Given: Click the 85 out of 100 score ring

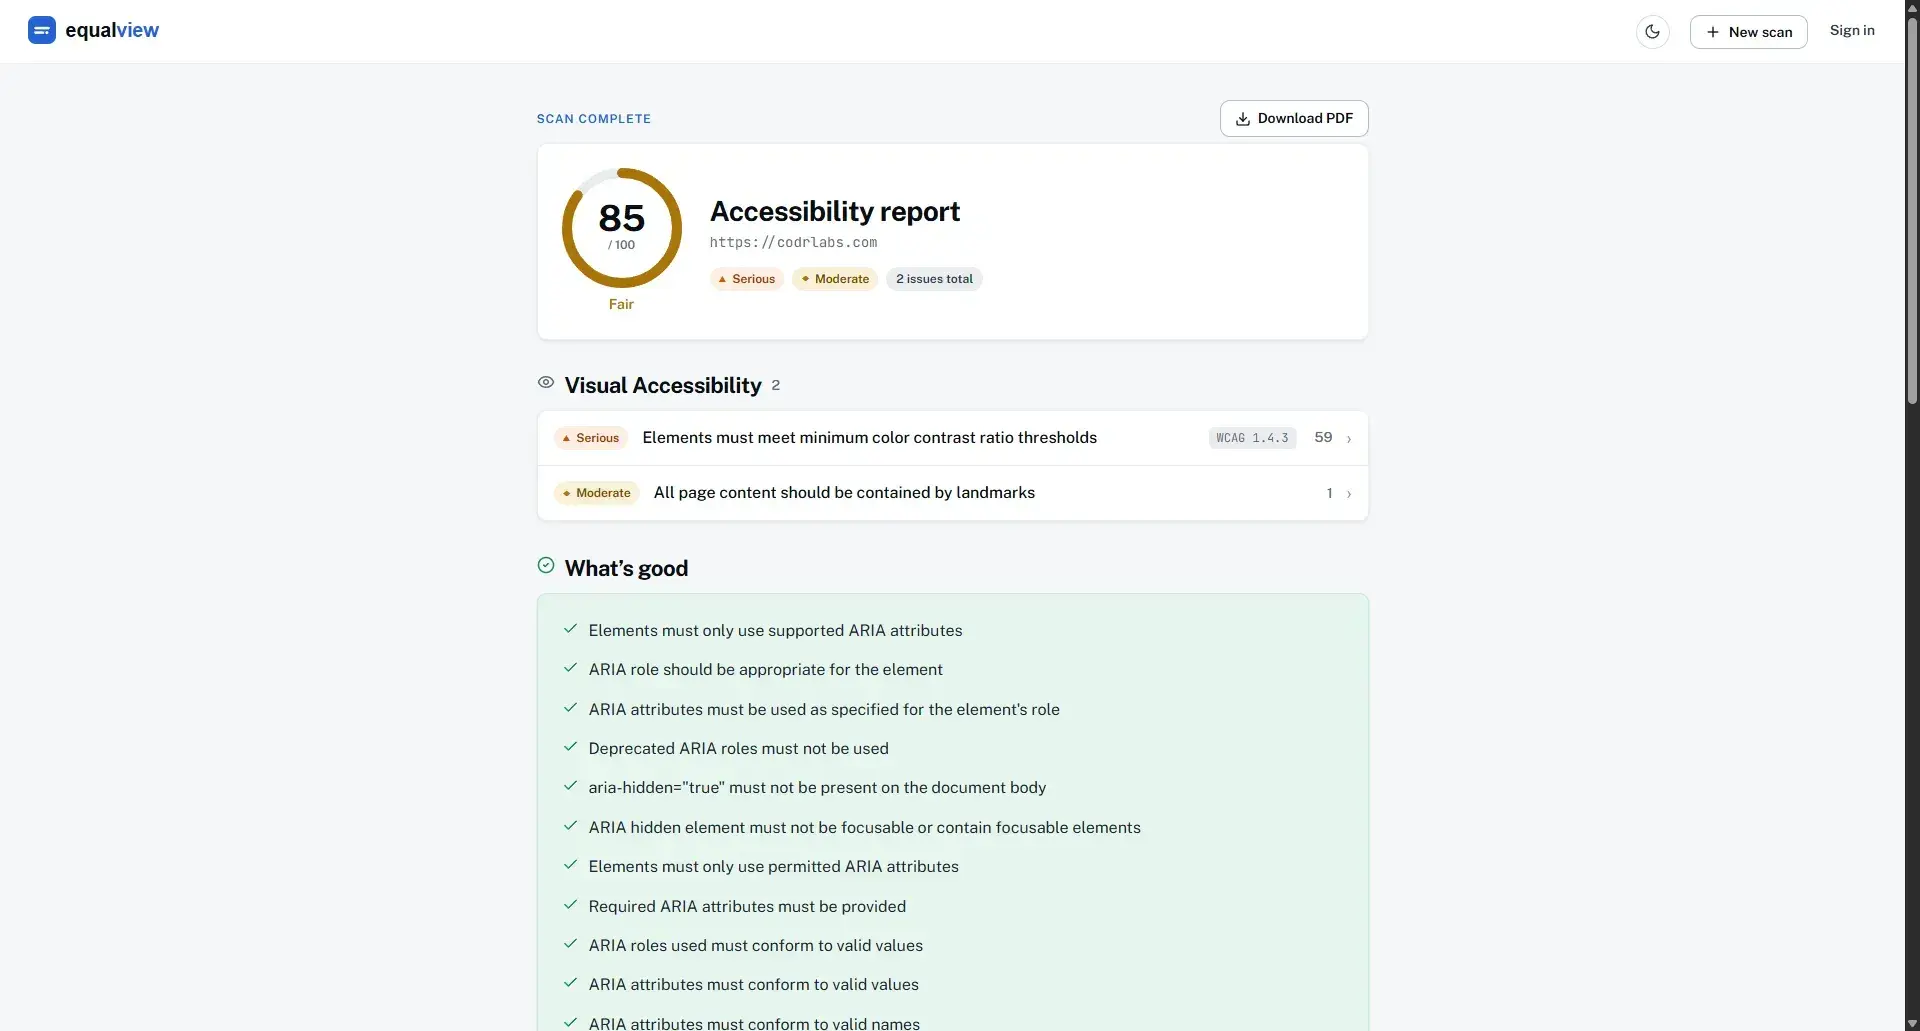Looking at the screenshot, I should (x=622, y=228).
